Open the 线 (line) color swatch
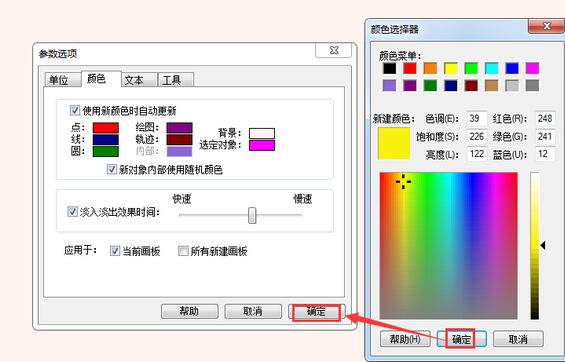Screen dimensions: 565x362 106,139
